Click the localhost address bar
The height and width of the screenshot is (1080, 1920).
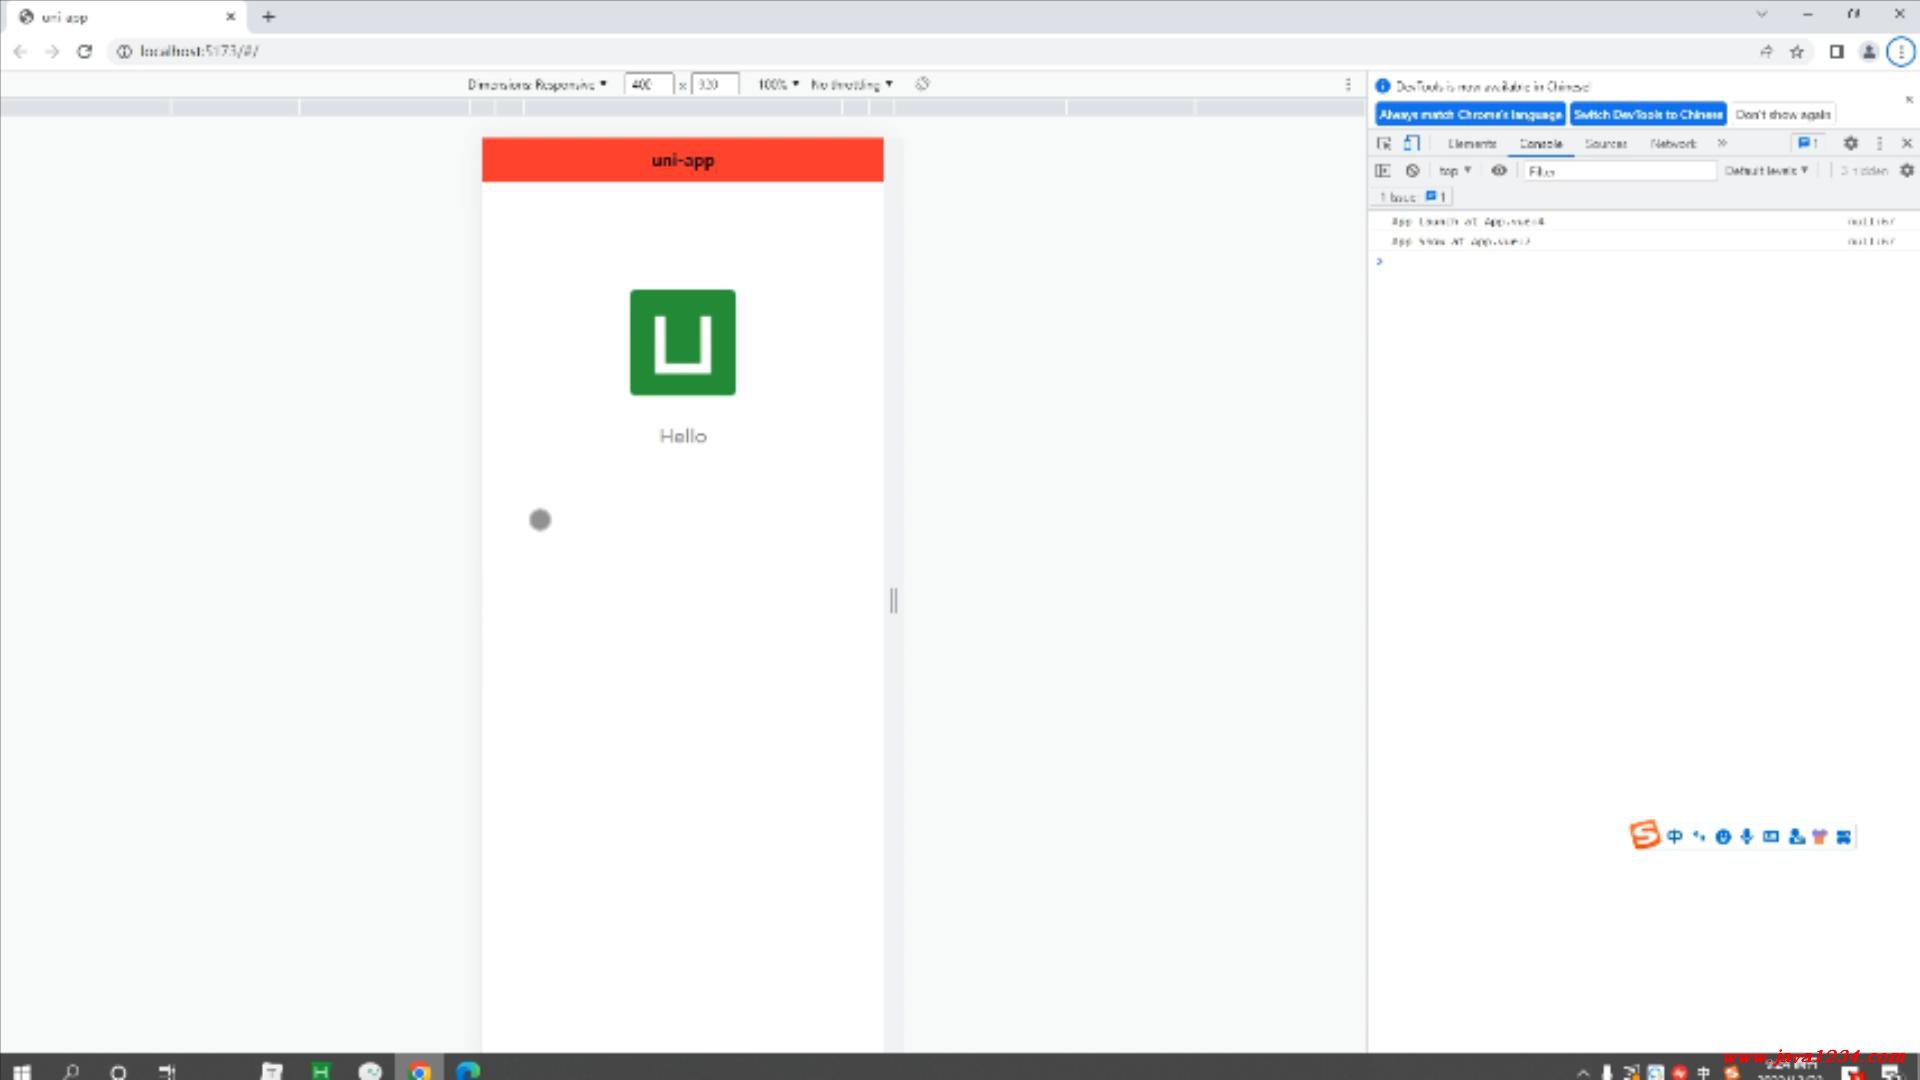(930, 51)
